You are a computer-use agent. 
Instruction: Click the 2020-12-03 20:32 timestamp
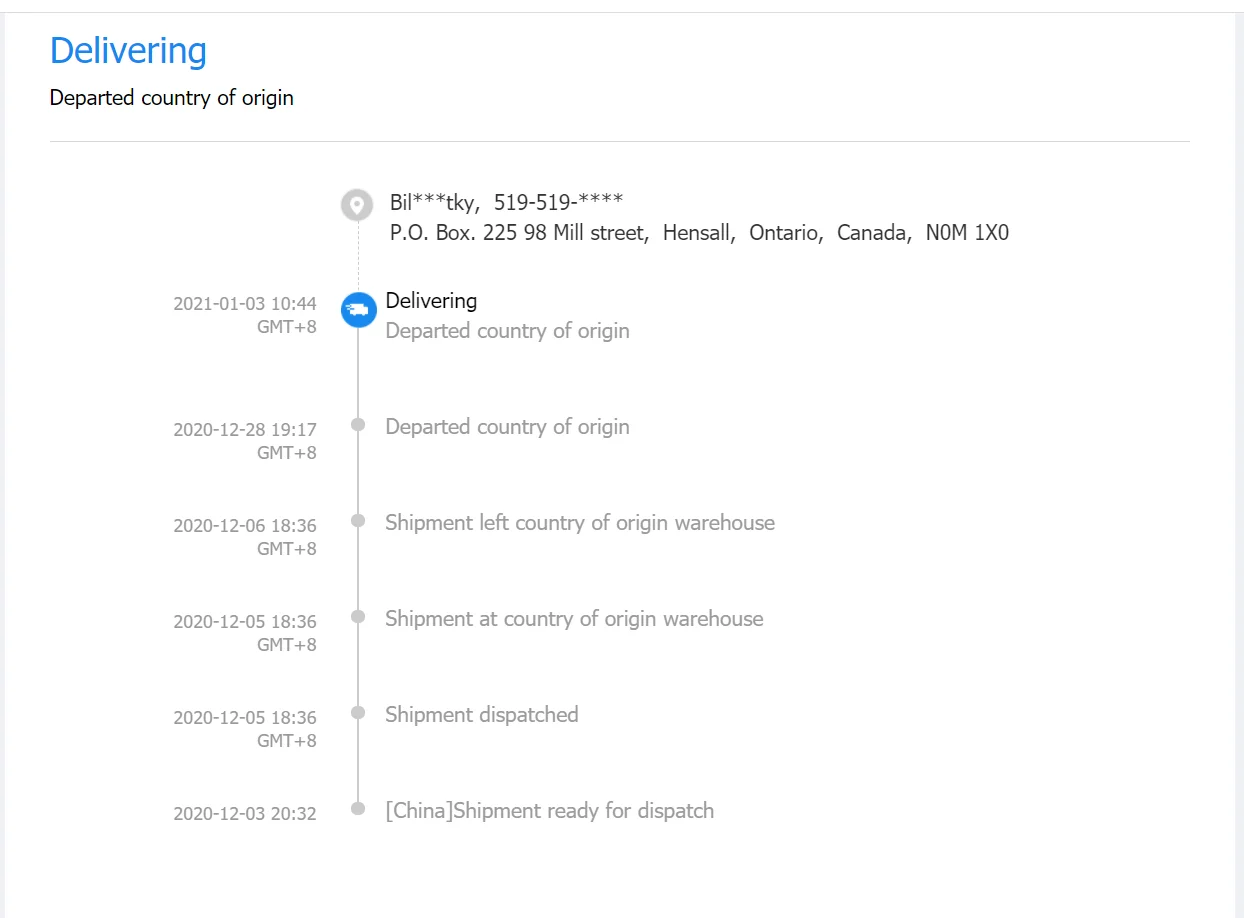[245, 814]
